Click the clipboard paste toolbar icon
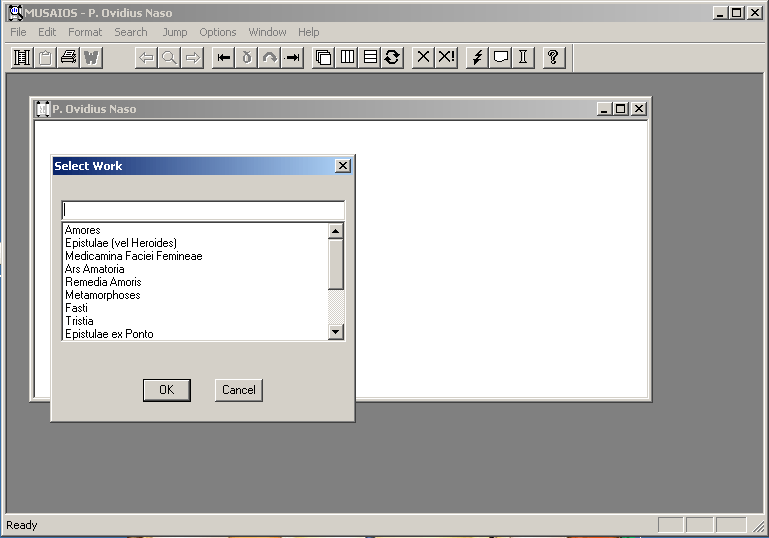 click(45, 57)
